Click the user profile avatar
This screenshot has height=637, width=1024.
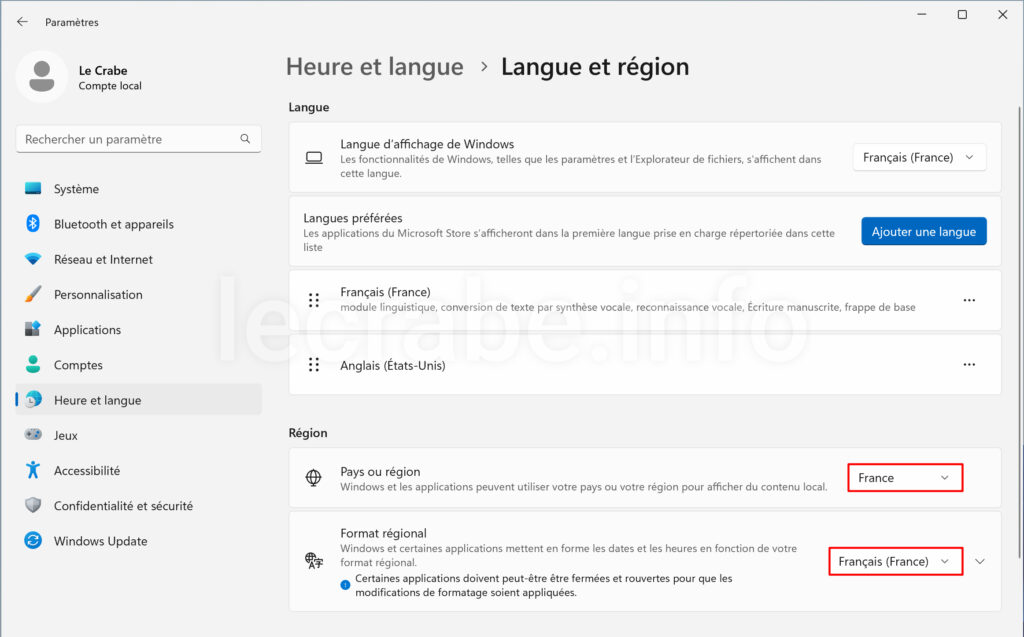42,76
